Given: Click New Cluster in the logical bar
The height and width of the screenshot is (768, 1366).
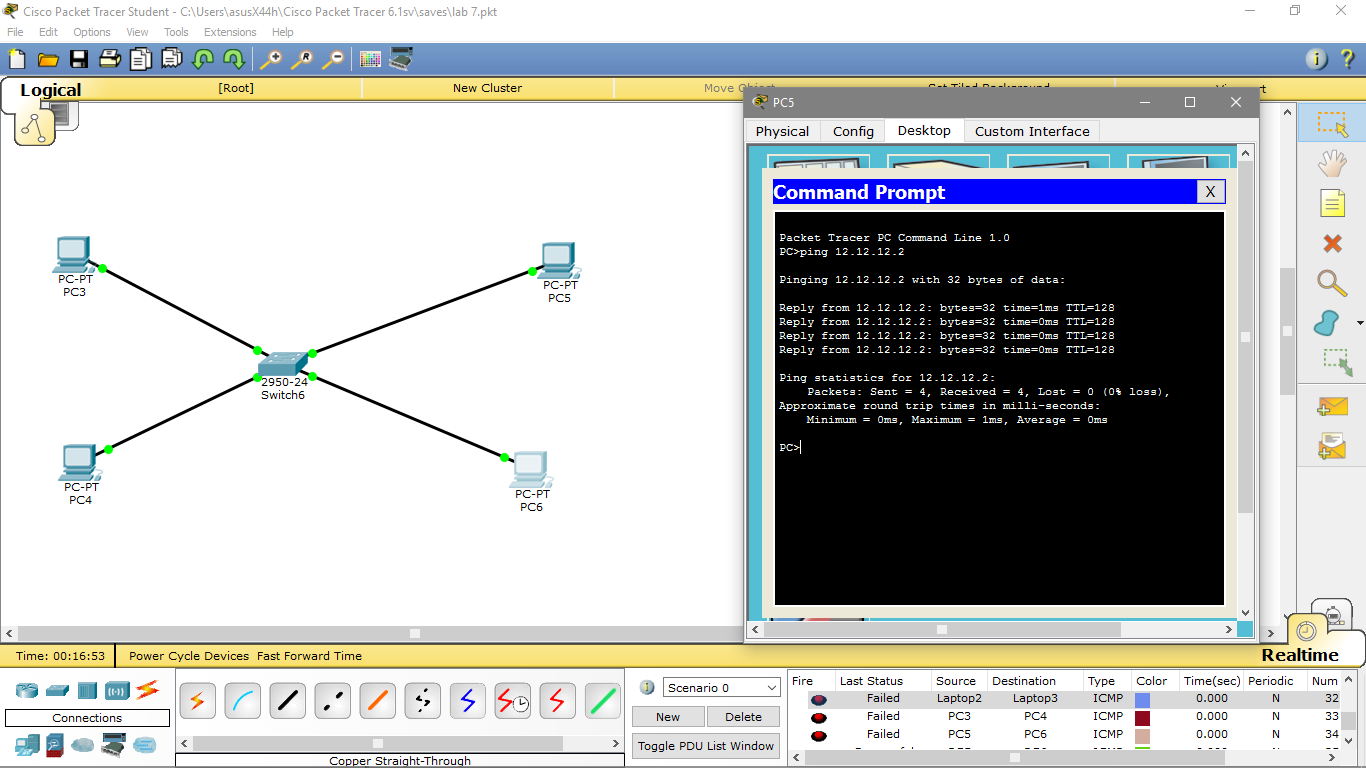Looking at the screenshot, I should [487, 88].
